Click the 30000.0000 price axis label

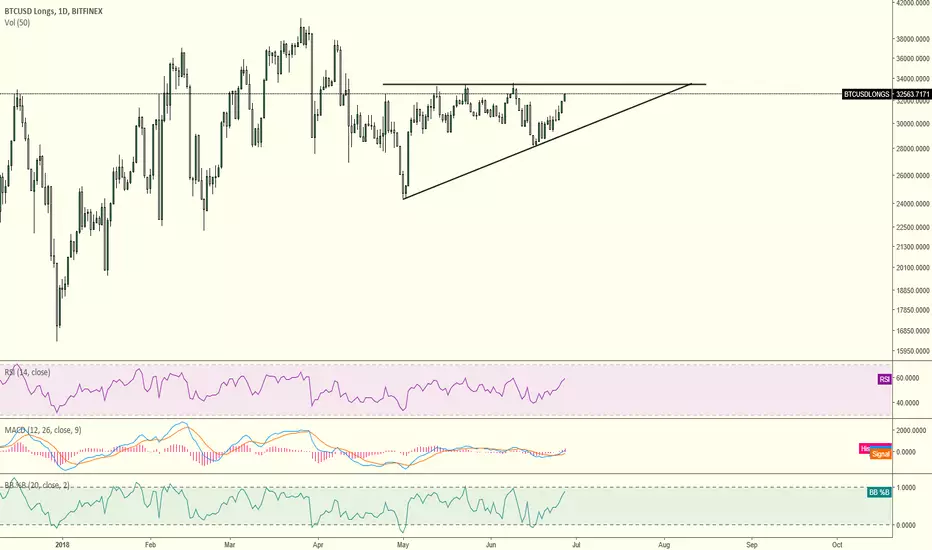click(x=913, y=124)
